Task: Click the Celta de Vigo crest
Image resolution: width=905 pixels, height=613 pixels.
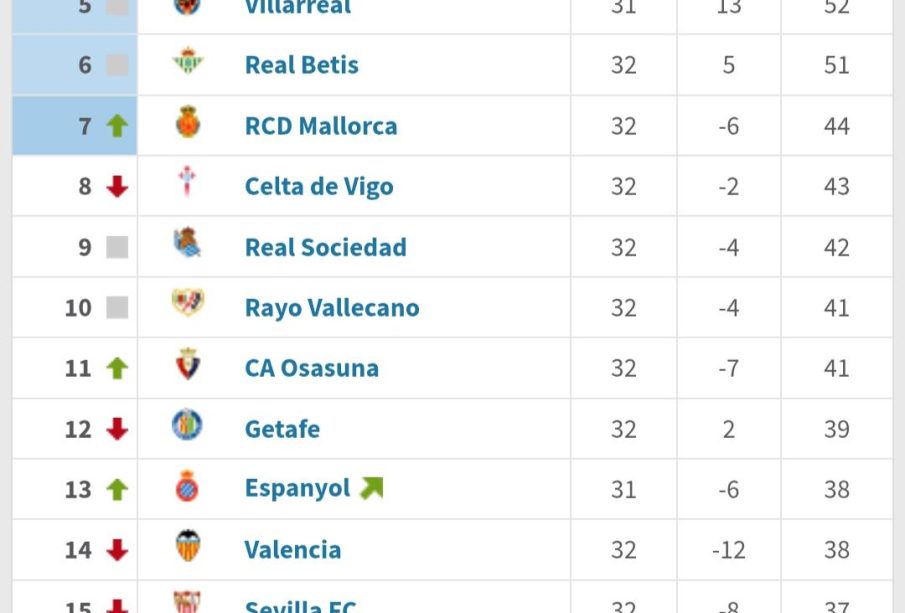Action: click(x=187, y=184)
